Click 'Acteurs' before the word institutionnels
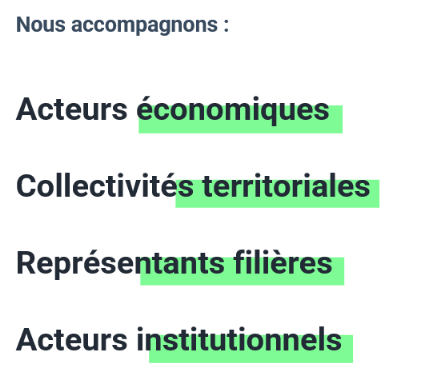Viewport: 425px width, 385px height. coord(72,340)
